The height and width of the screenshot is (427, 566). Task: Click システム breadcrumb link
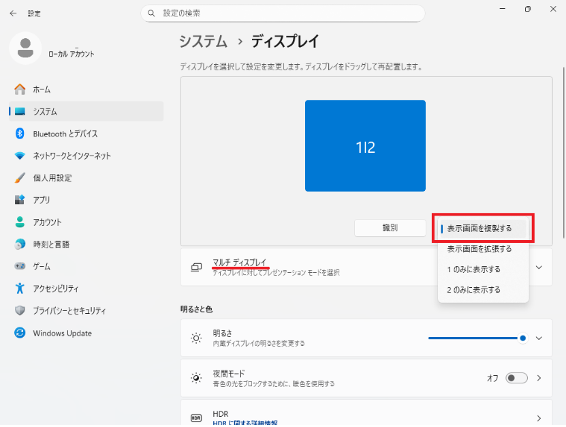(x=203, y=41)
